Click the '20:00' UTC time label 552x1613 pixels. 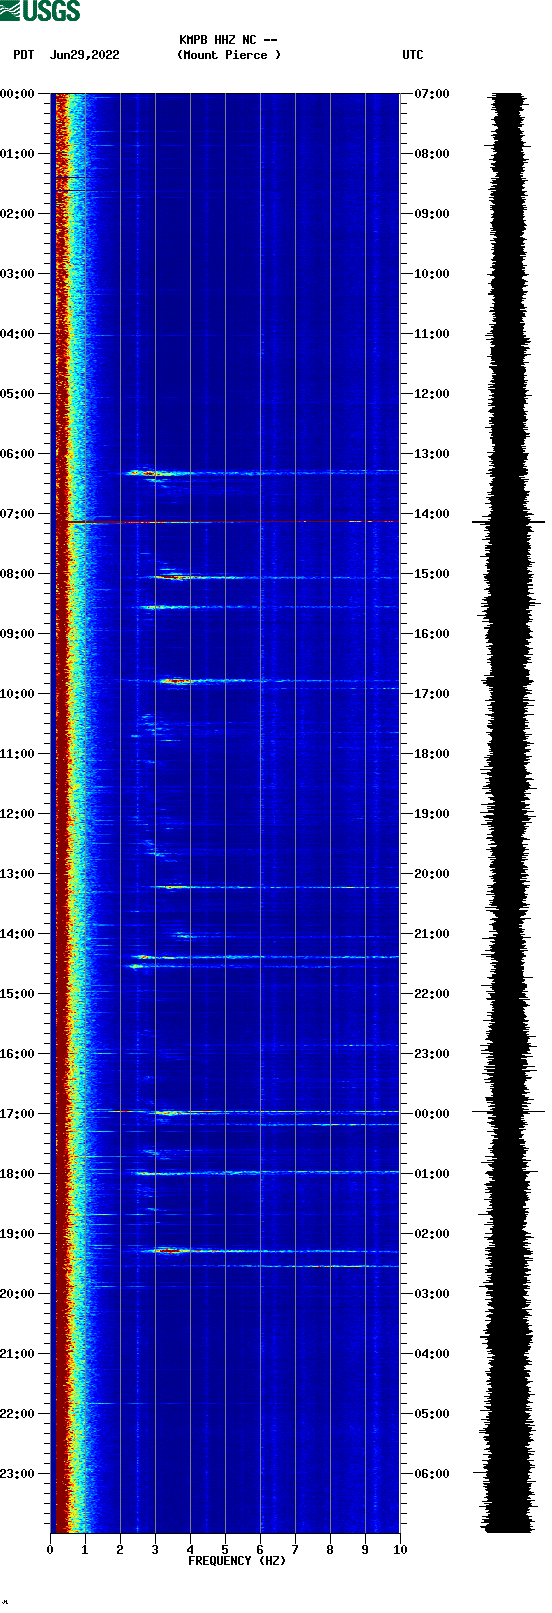coord(432,874)
